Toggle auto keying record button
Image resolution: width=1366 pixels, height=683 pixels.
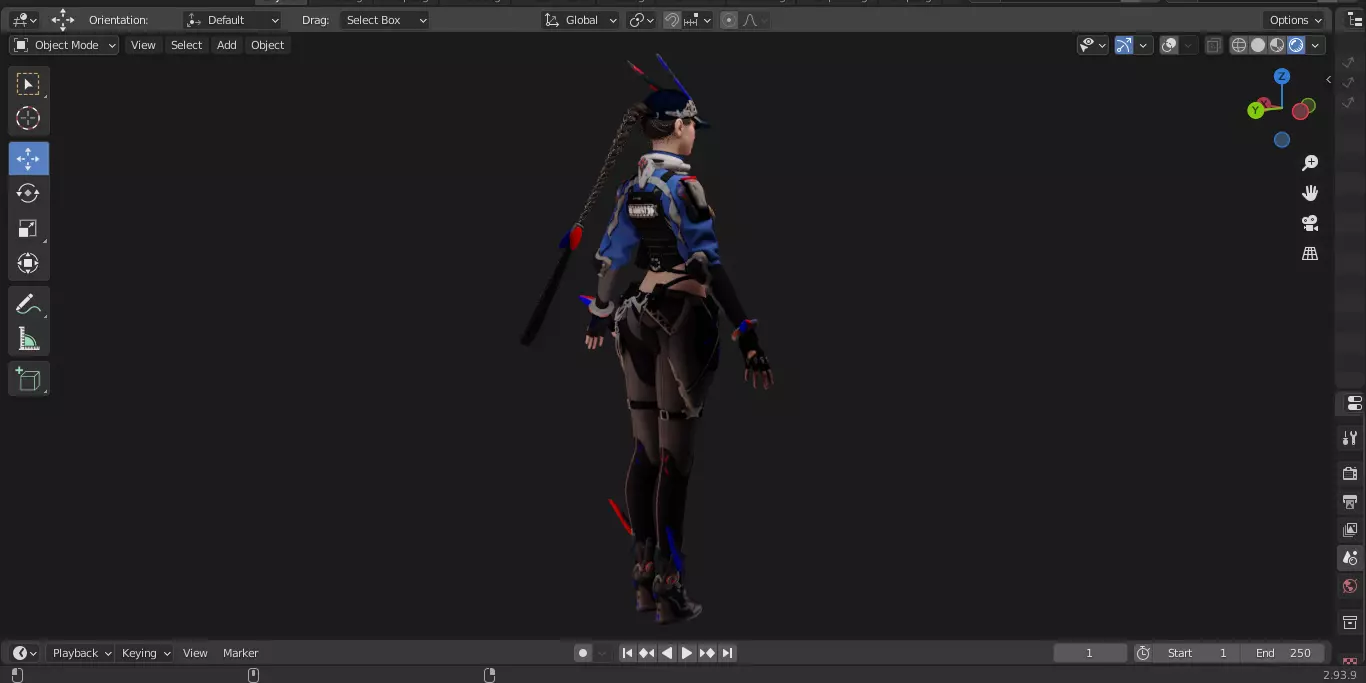coord(583,653)
